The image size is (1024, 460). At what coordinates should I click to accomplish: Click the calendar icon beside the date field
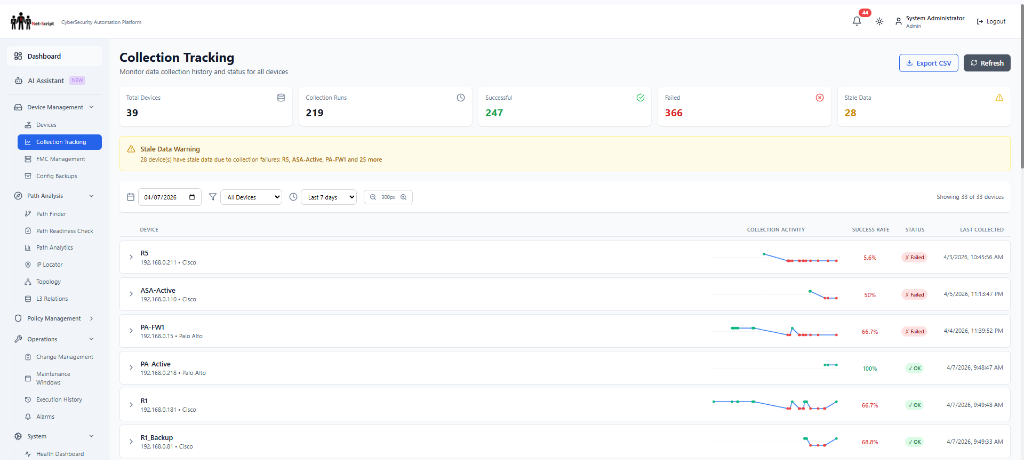pyautogui.click(x=131, y=197)
